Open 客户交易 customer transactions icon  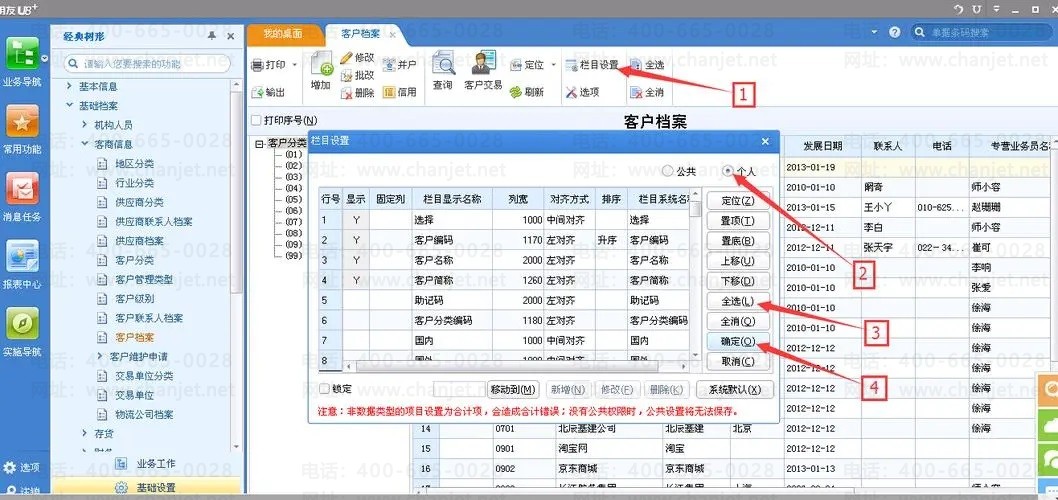483,63
